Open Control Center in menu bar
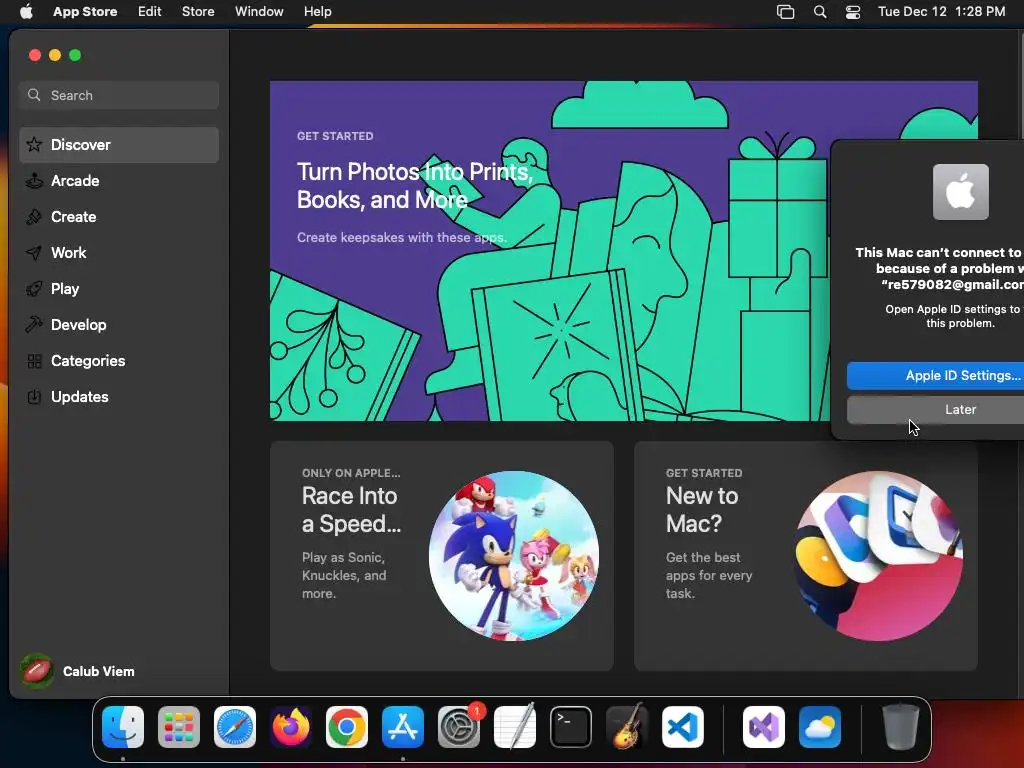 pos(853,12)
